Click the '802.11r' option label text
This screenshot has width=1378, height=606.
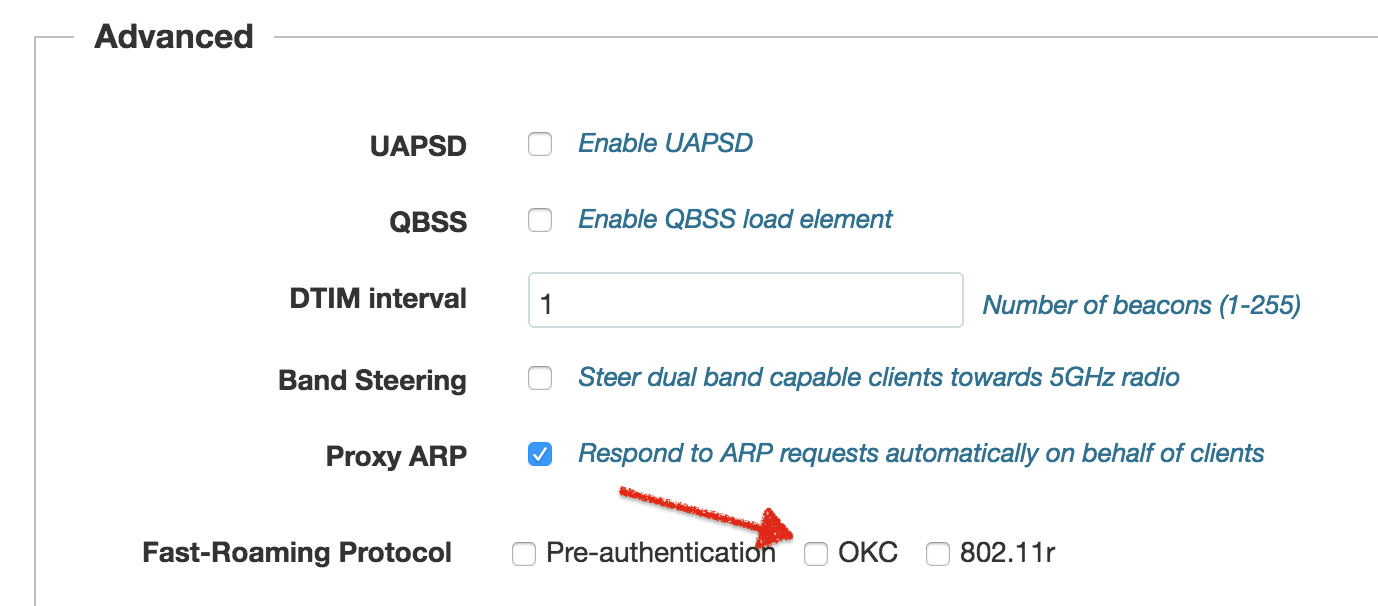point(1007,552)
